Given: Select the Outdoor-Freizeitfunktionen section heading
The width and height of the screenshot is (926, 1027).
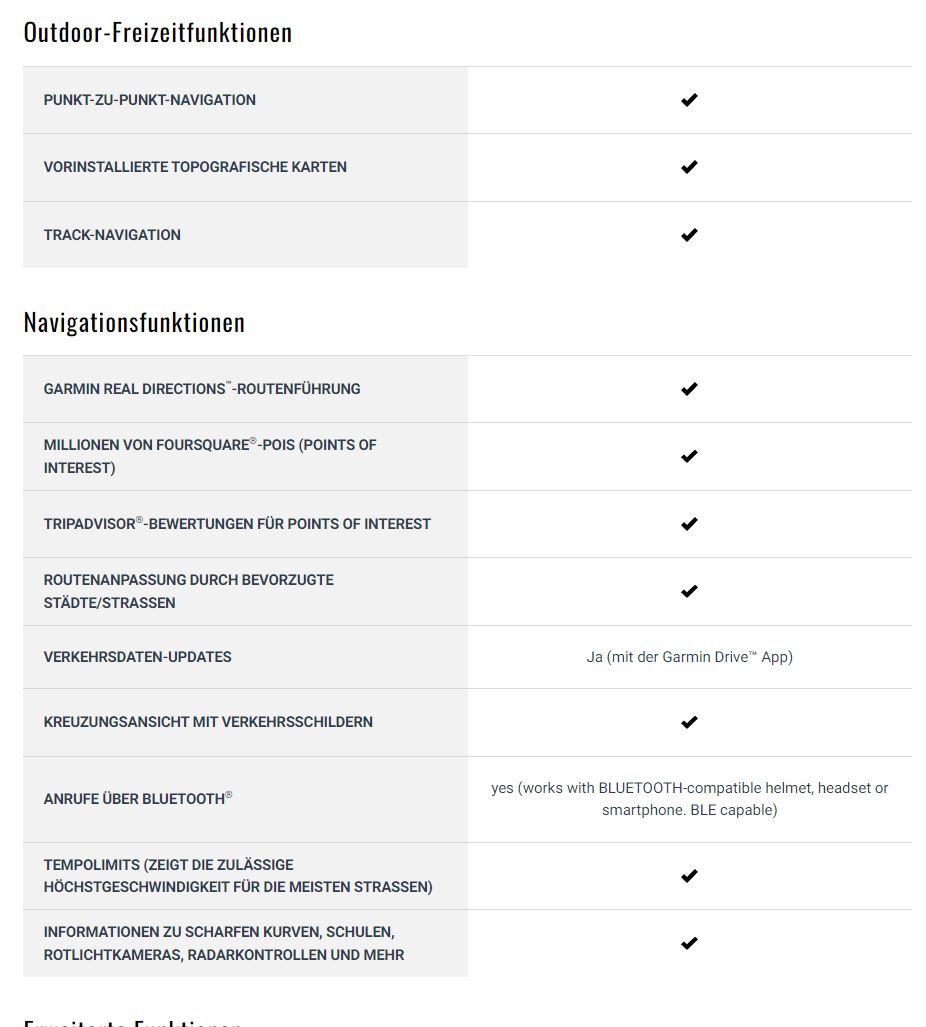Looking at the screenshot, I should 158,32.
